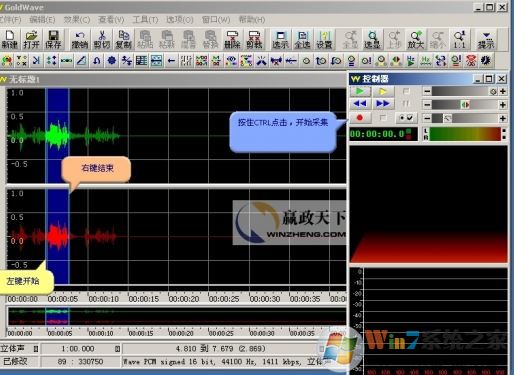Click the 复制 copy toolbar icon
Screen dimensions: 514x375
124,39
